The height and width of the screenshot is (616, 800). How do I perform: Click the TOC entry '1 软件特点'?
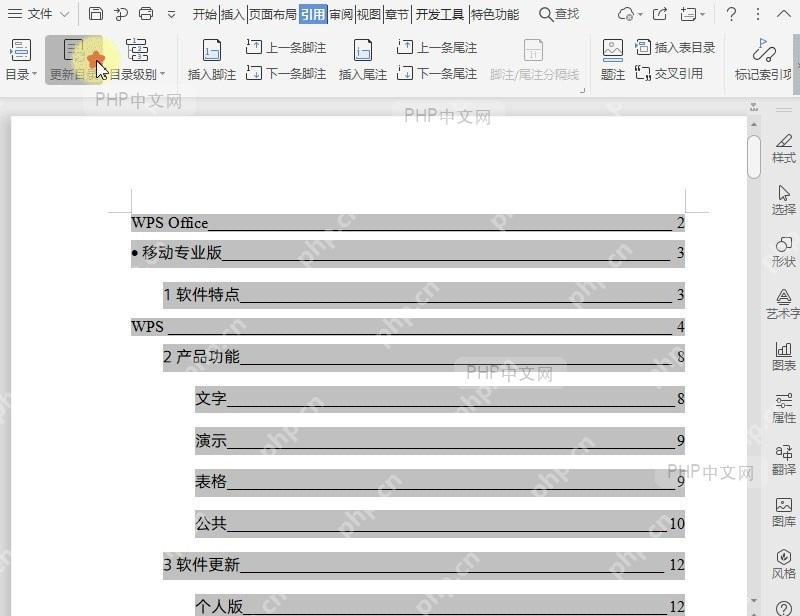[x=423, y=294]
